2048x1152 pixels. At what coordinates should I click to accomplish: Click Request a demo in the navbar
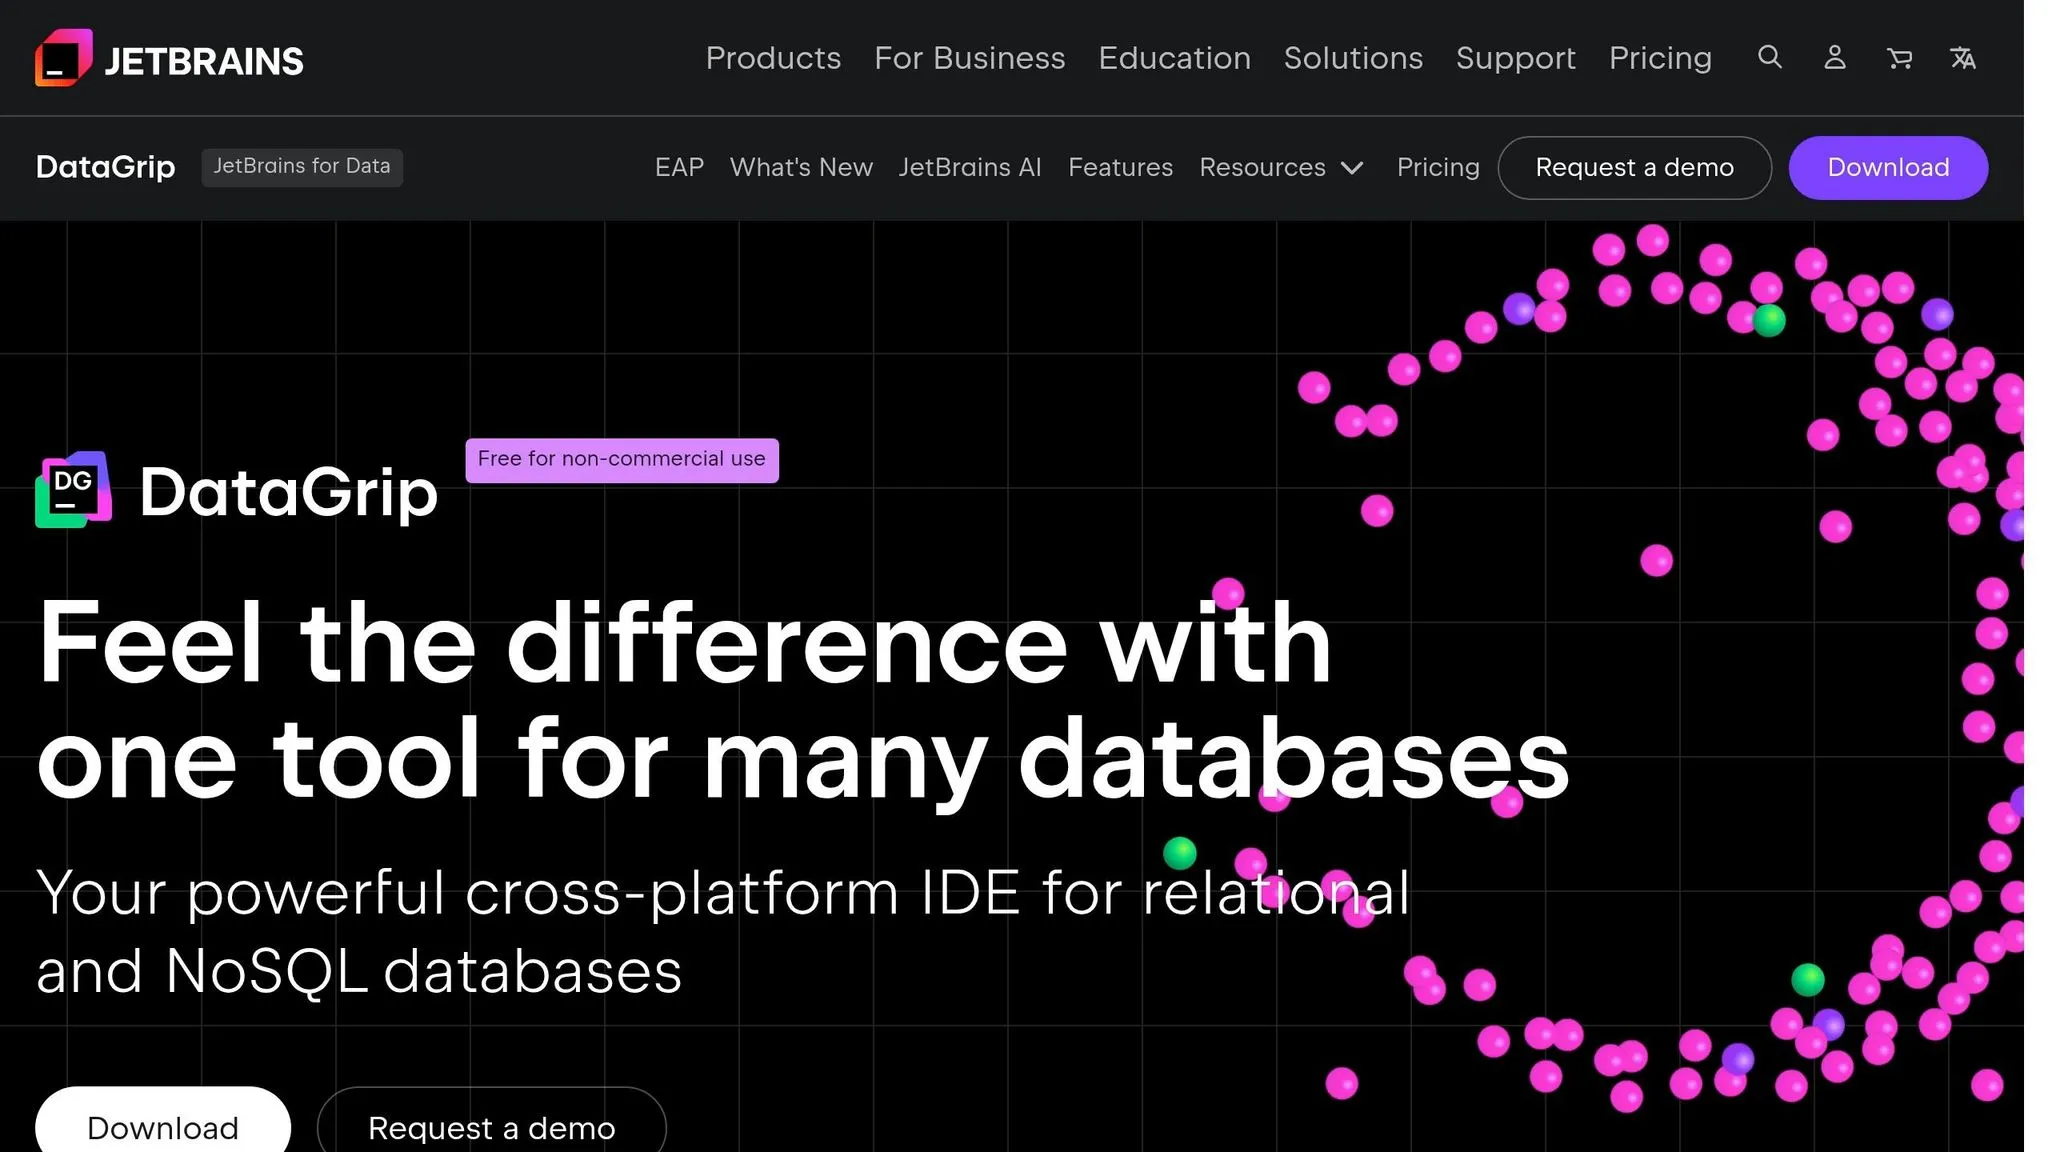click(x=1634, y=168)
